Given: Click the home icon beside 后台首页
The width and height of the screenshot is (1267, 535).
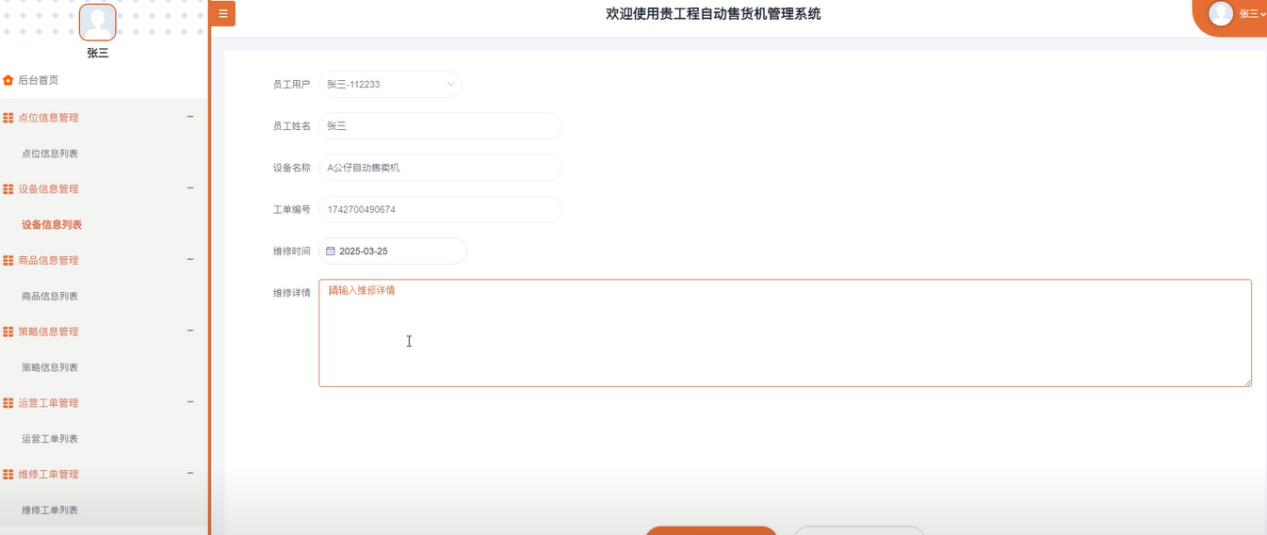Looking at the screenshot, I should 8,80.
